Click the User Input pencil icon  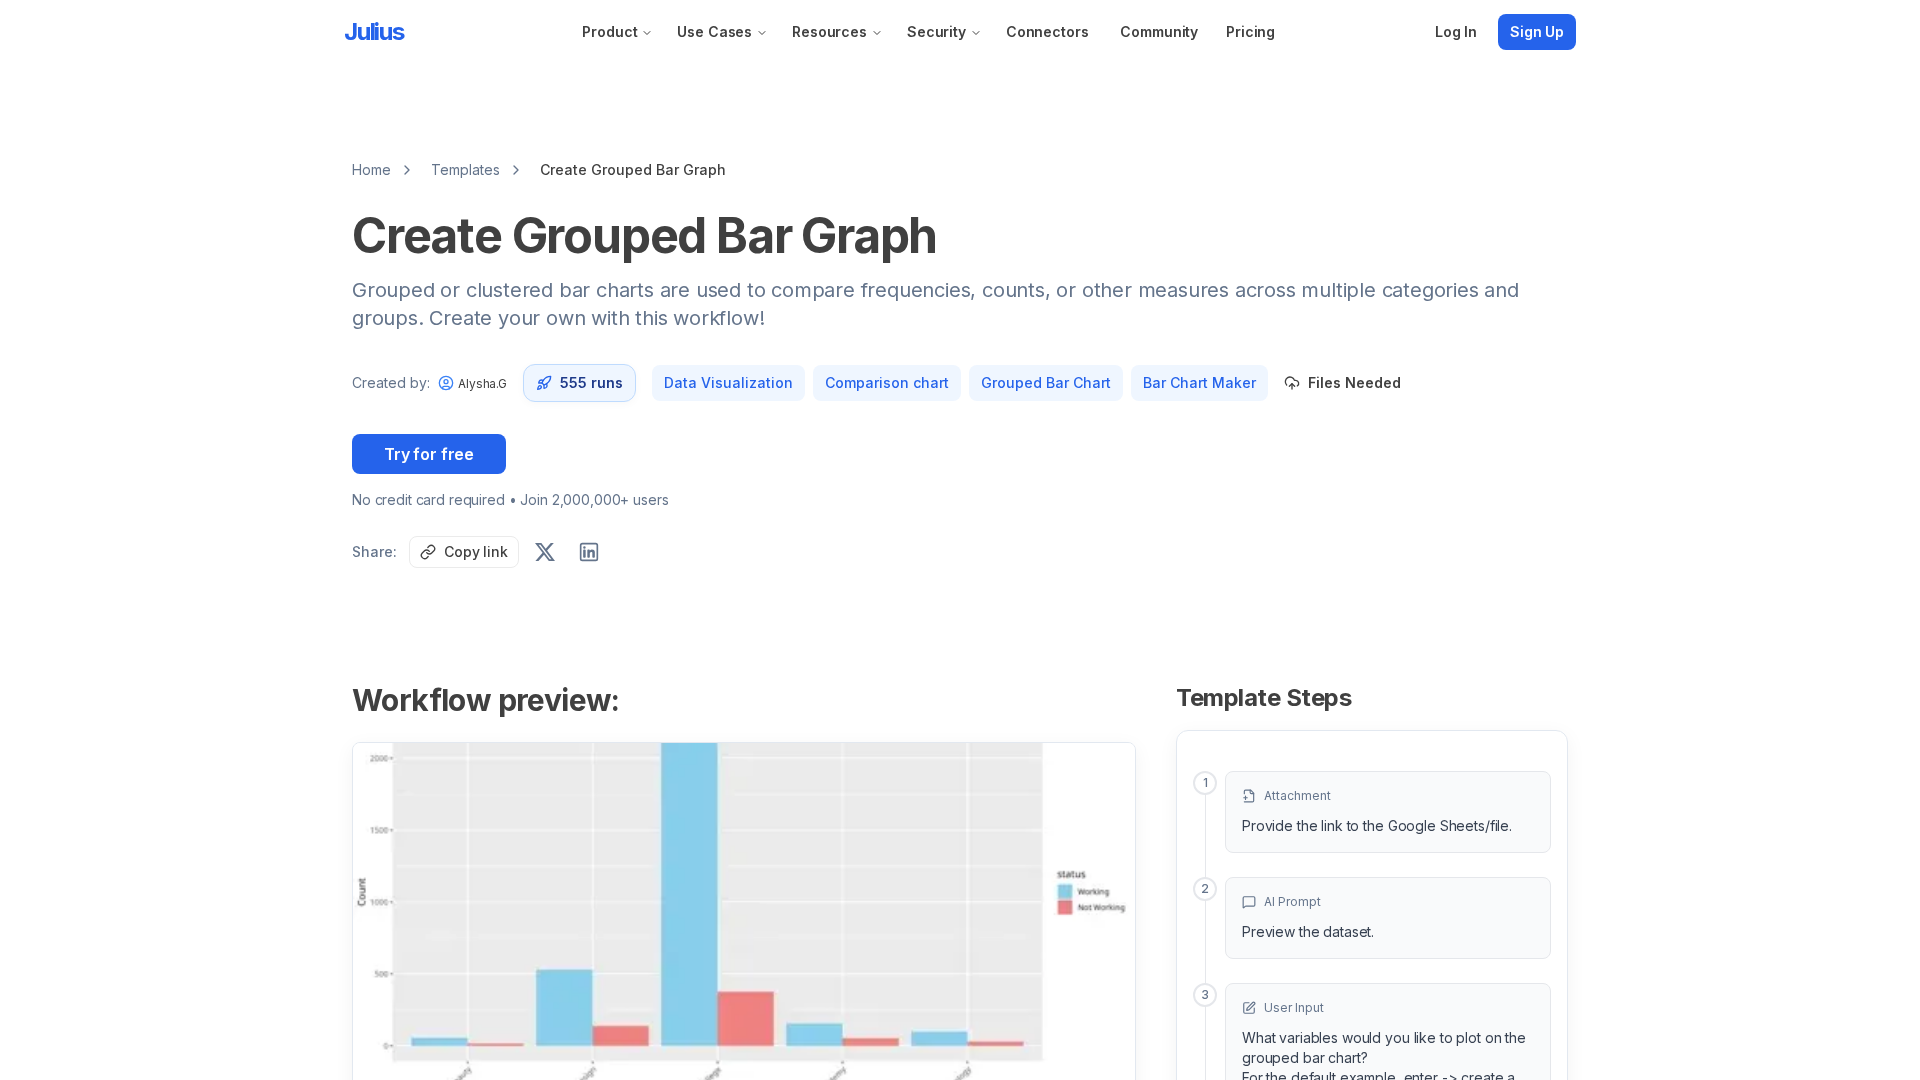(1249, 1008)
